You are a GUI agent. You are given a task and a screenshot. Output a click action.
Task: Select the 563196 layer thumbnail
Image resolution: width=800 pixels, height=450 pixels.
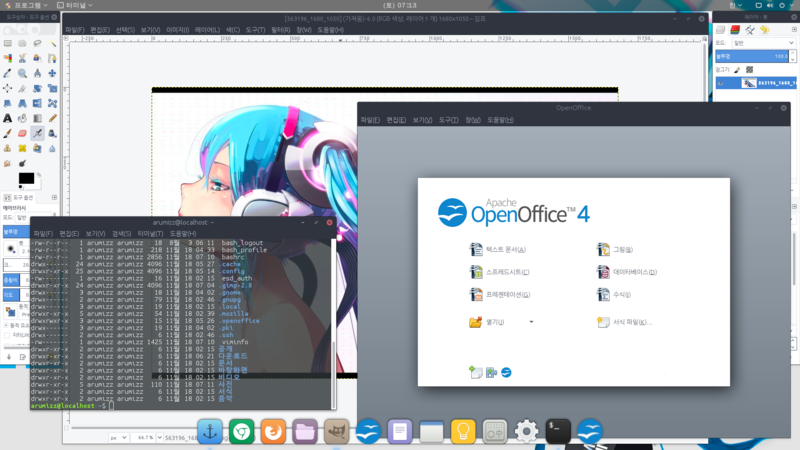pyautogui.click(x=749, y=83)
